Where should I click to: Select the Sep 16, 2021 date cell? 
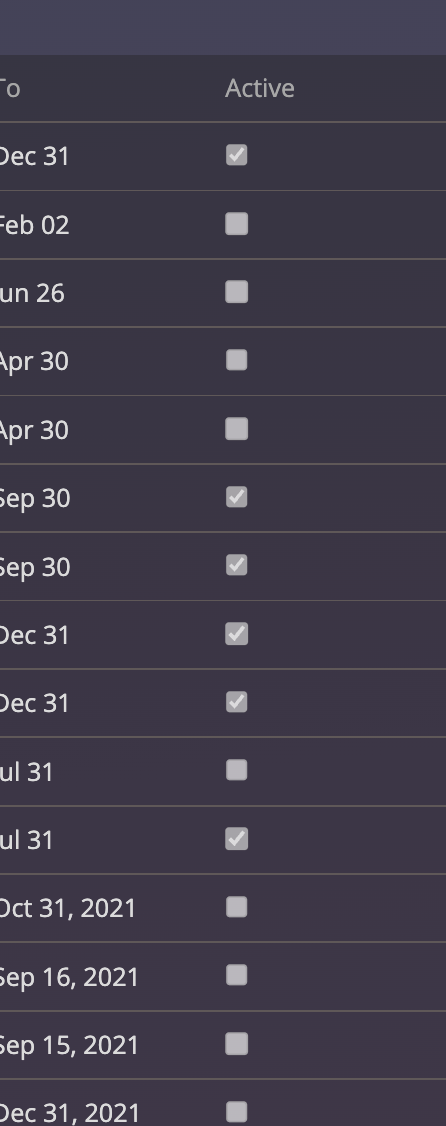[x=68, y=977]
